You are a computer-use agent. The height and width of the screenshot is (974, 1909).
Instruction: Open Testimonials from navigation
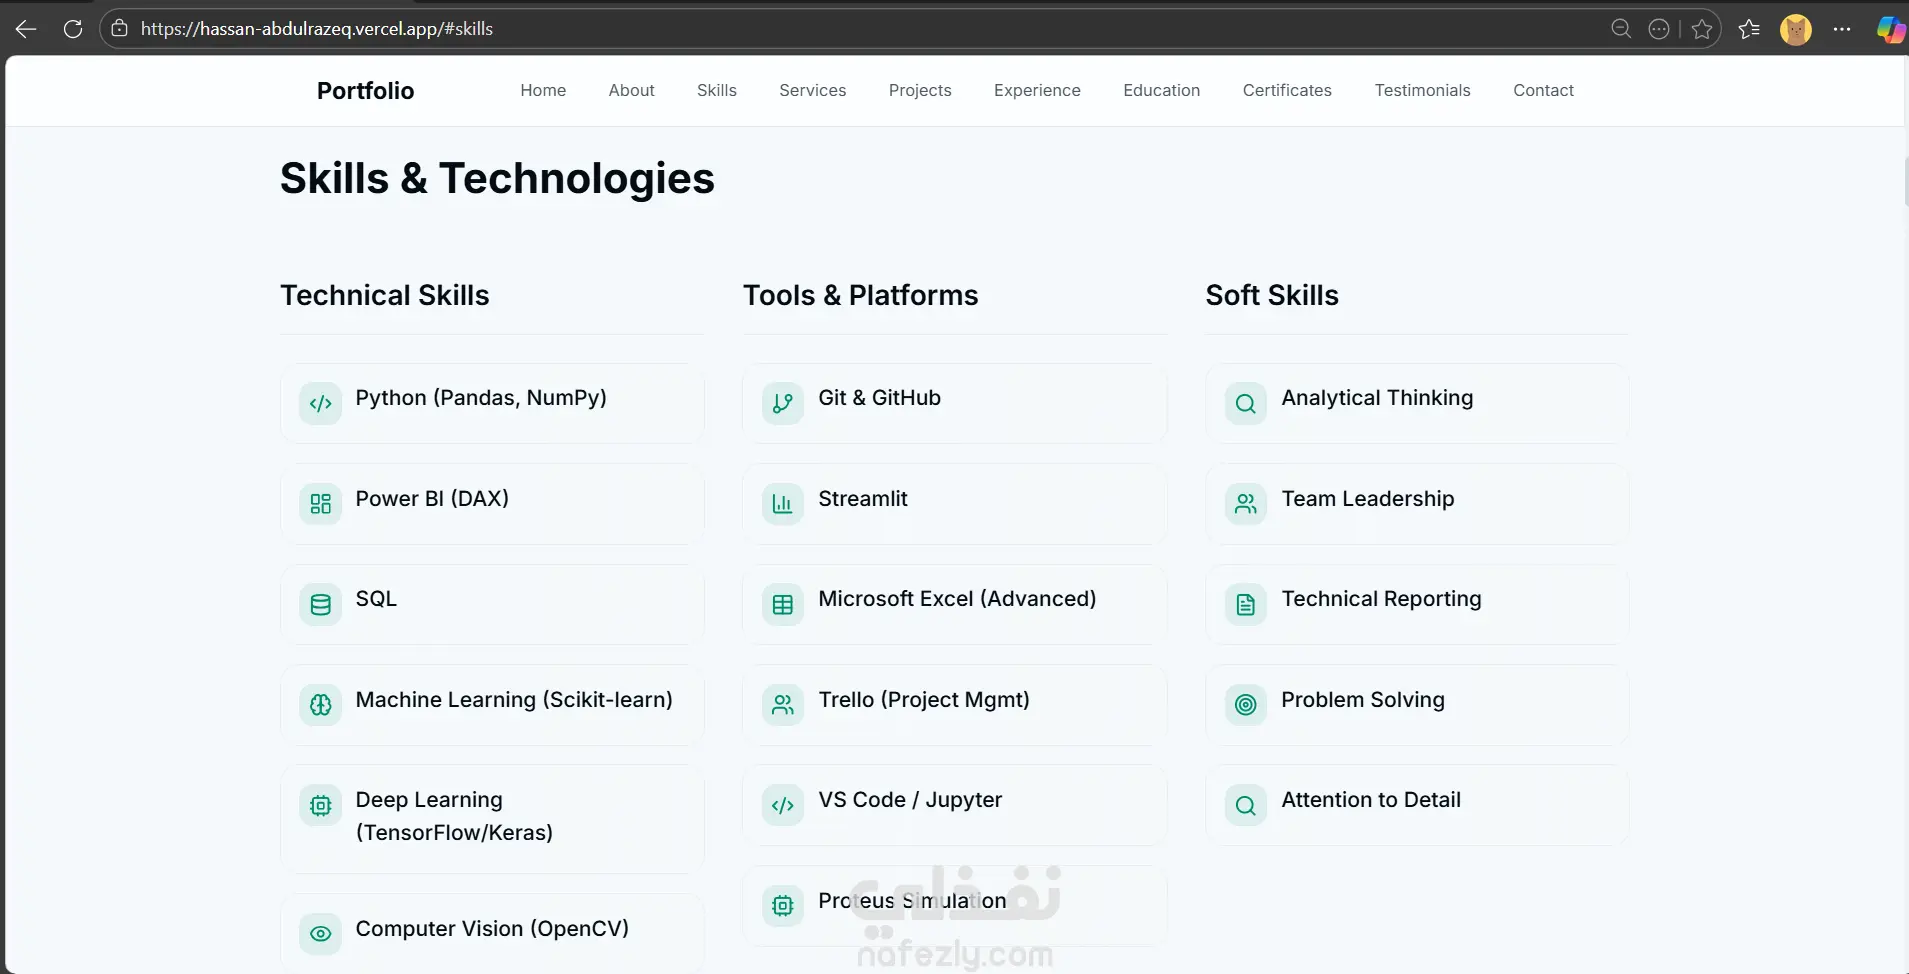(x=1422, y=90)
